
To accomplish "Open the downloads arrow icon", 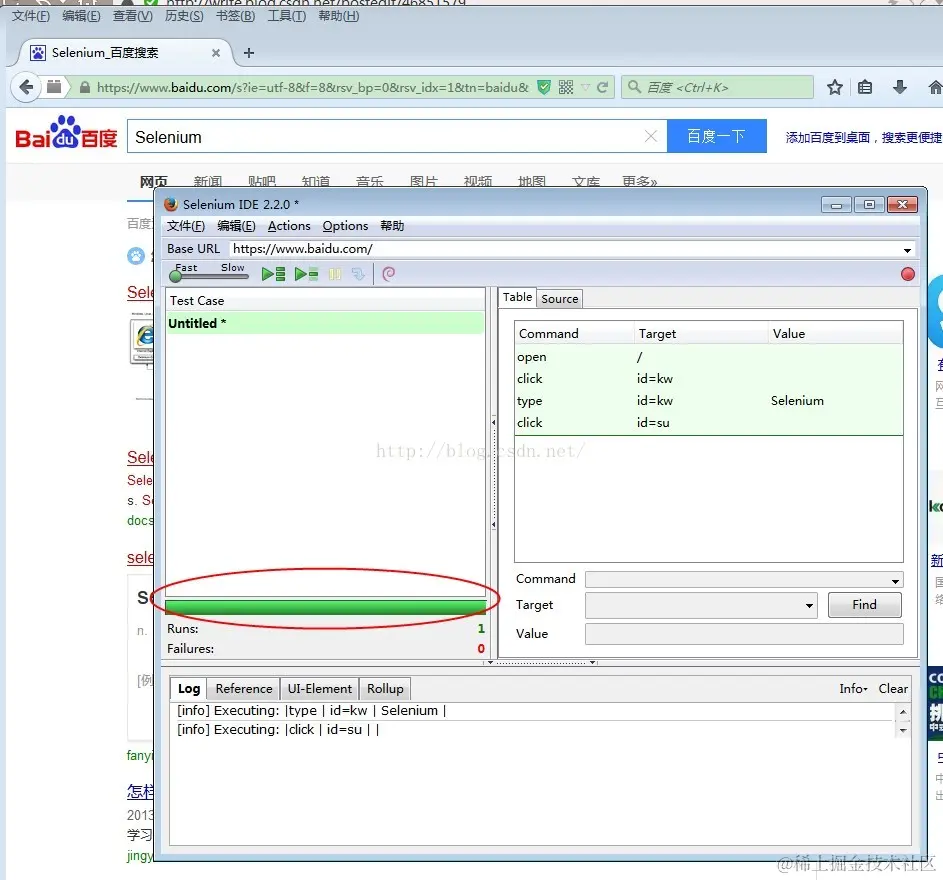I will (900, 88).
